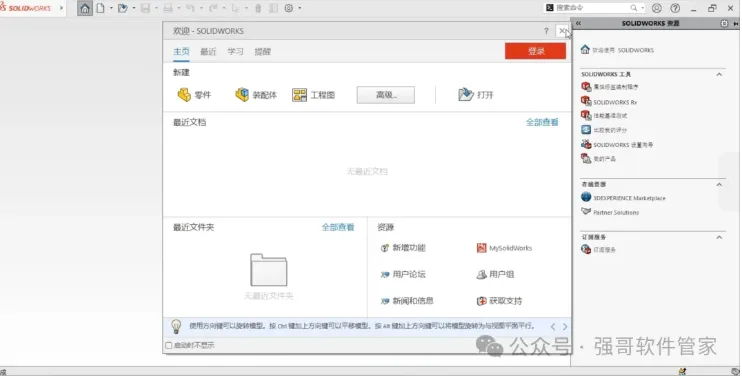The width and height of the screenshot is (742, 379).
Task: Collapse the online resources section chevron
Action: click(x=719, y=184)
